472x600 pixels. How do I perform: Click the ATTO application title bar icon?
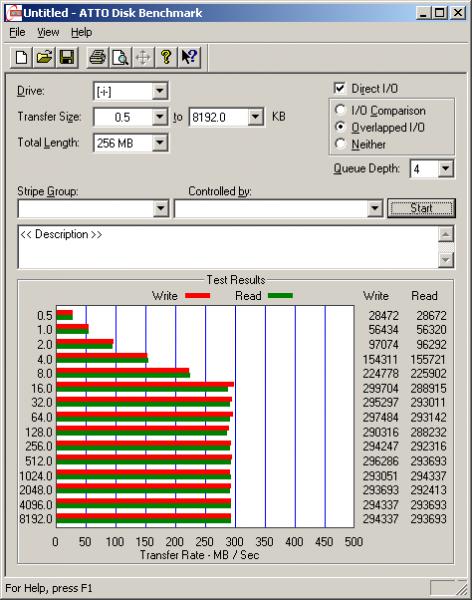pos(13,13)
